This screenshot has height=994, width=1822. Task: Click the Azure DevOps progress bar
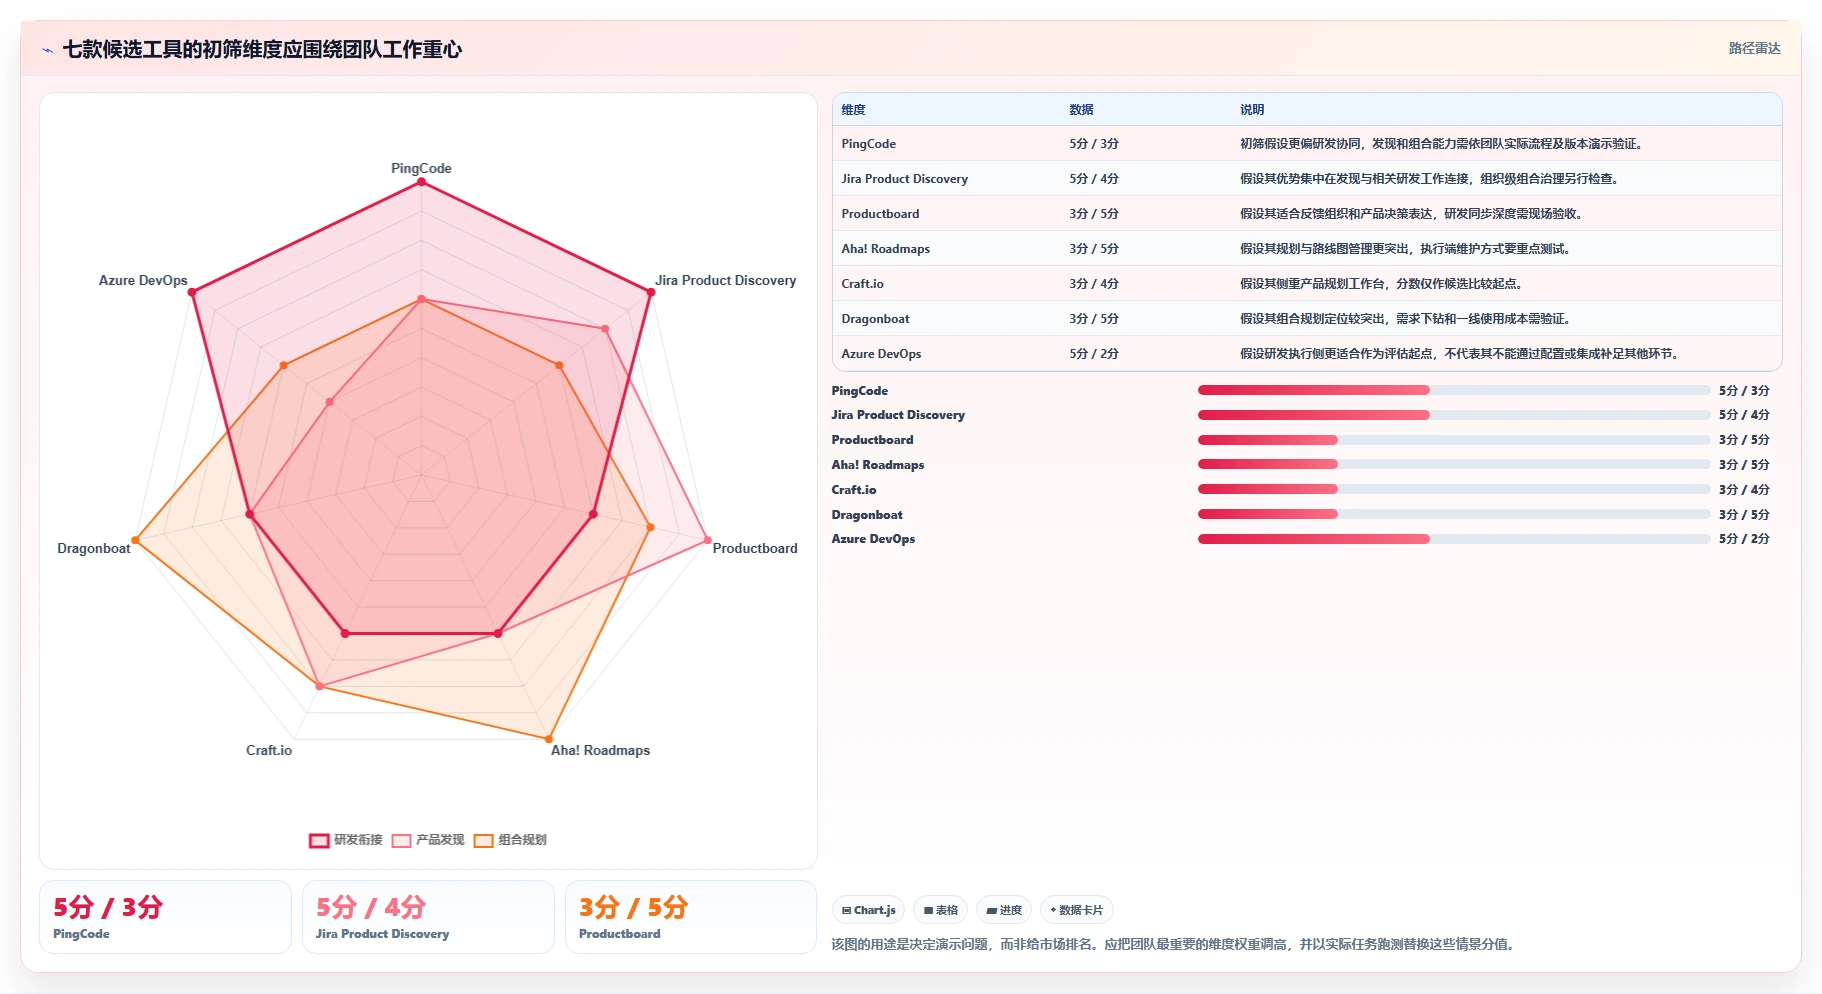[x=1453, y=539]
